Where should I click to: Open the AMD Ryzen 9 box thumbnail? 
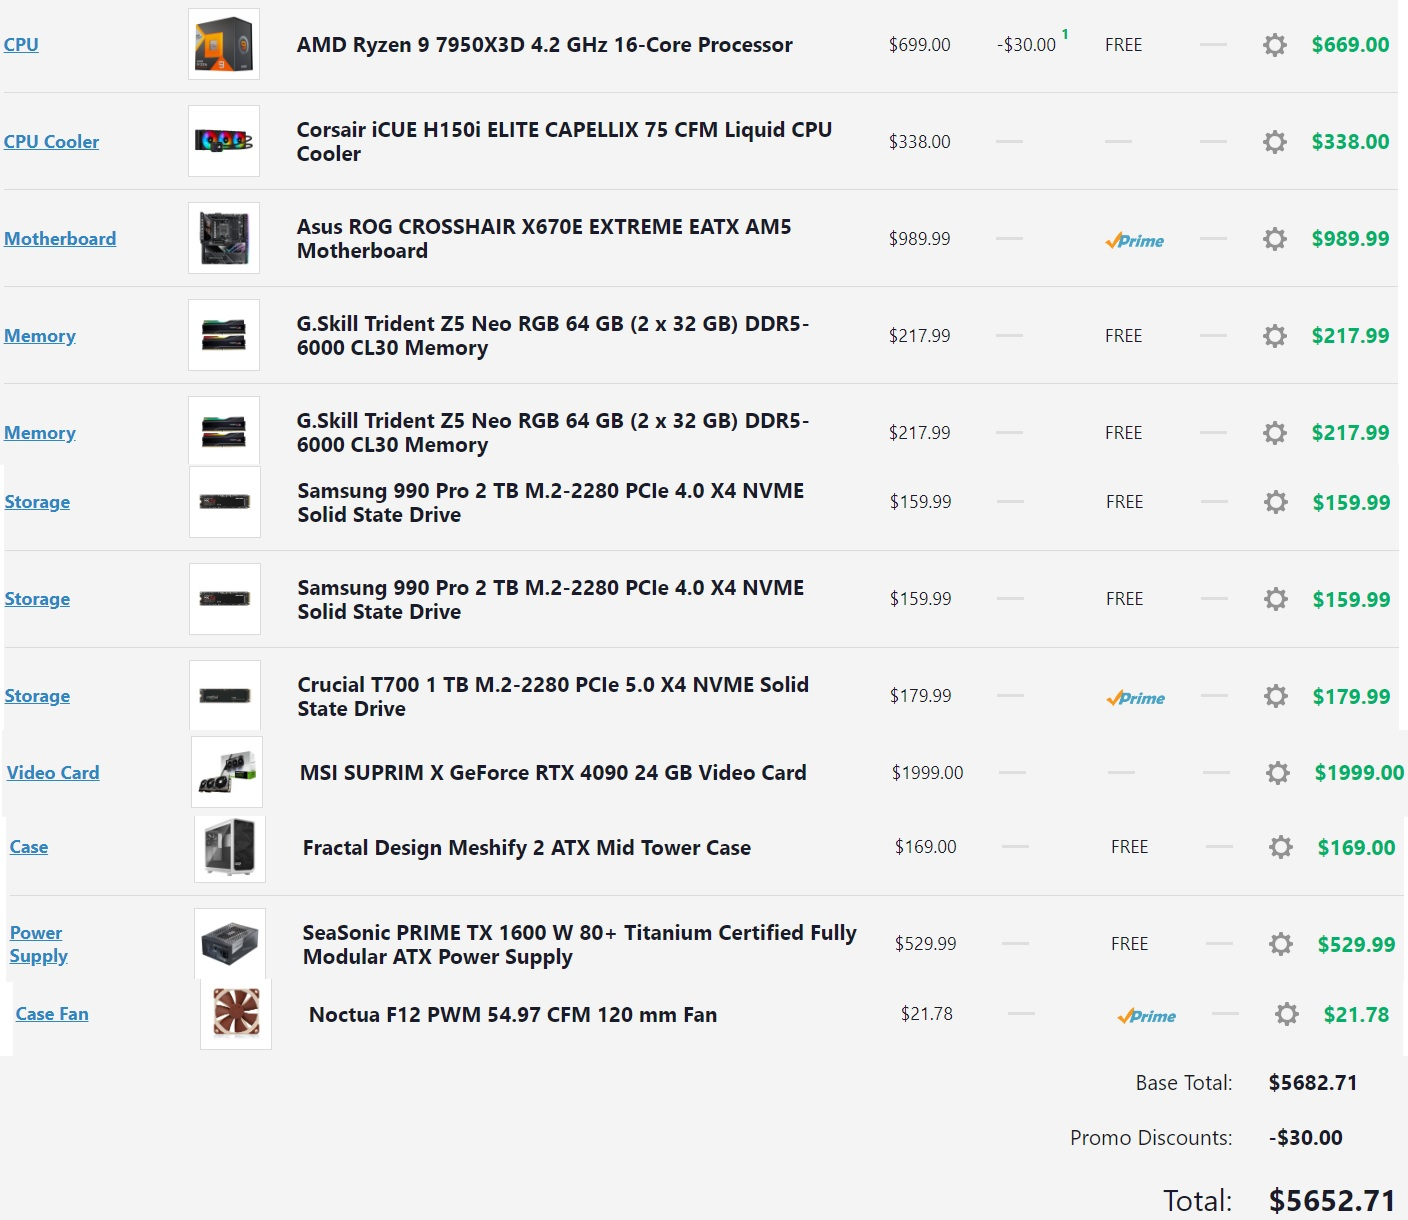[x=224, y=44]
